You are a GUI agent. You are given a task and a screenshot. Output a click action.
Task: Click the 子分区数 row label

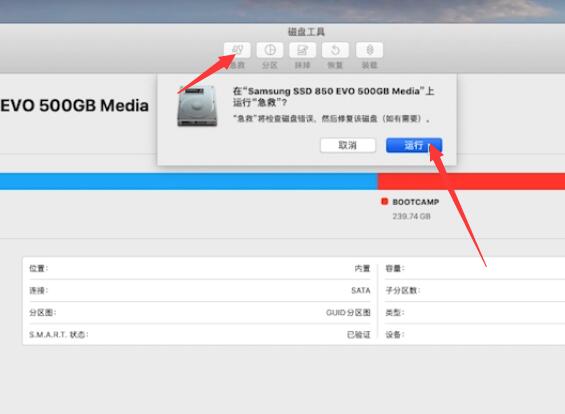point(403,290)
